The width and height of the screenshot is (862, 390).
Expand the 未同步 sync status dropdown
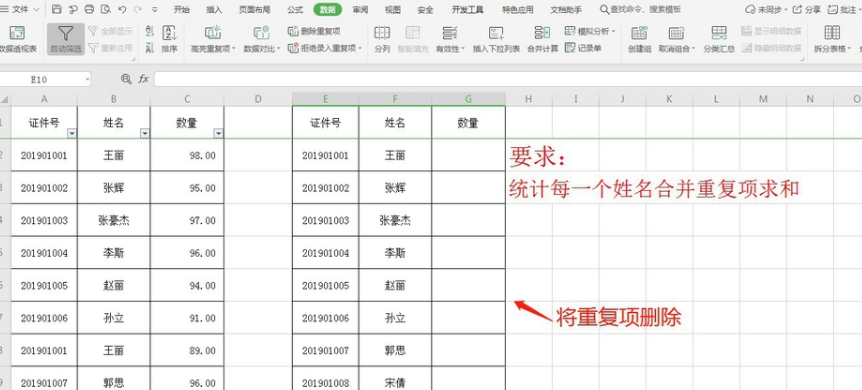(785, 9)
